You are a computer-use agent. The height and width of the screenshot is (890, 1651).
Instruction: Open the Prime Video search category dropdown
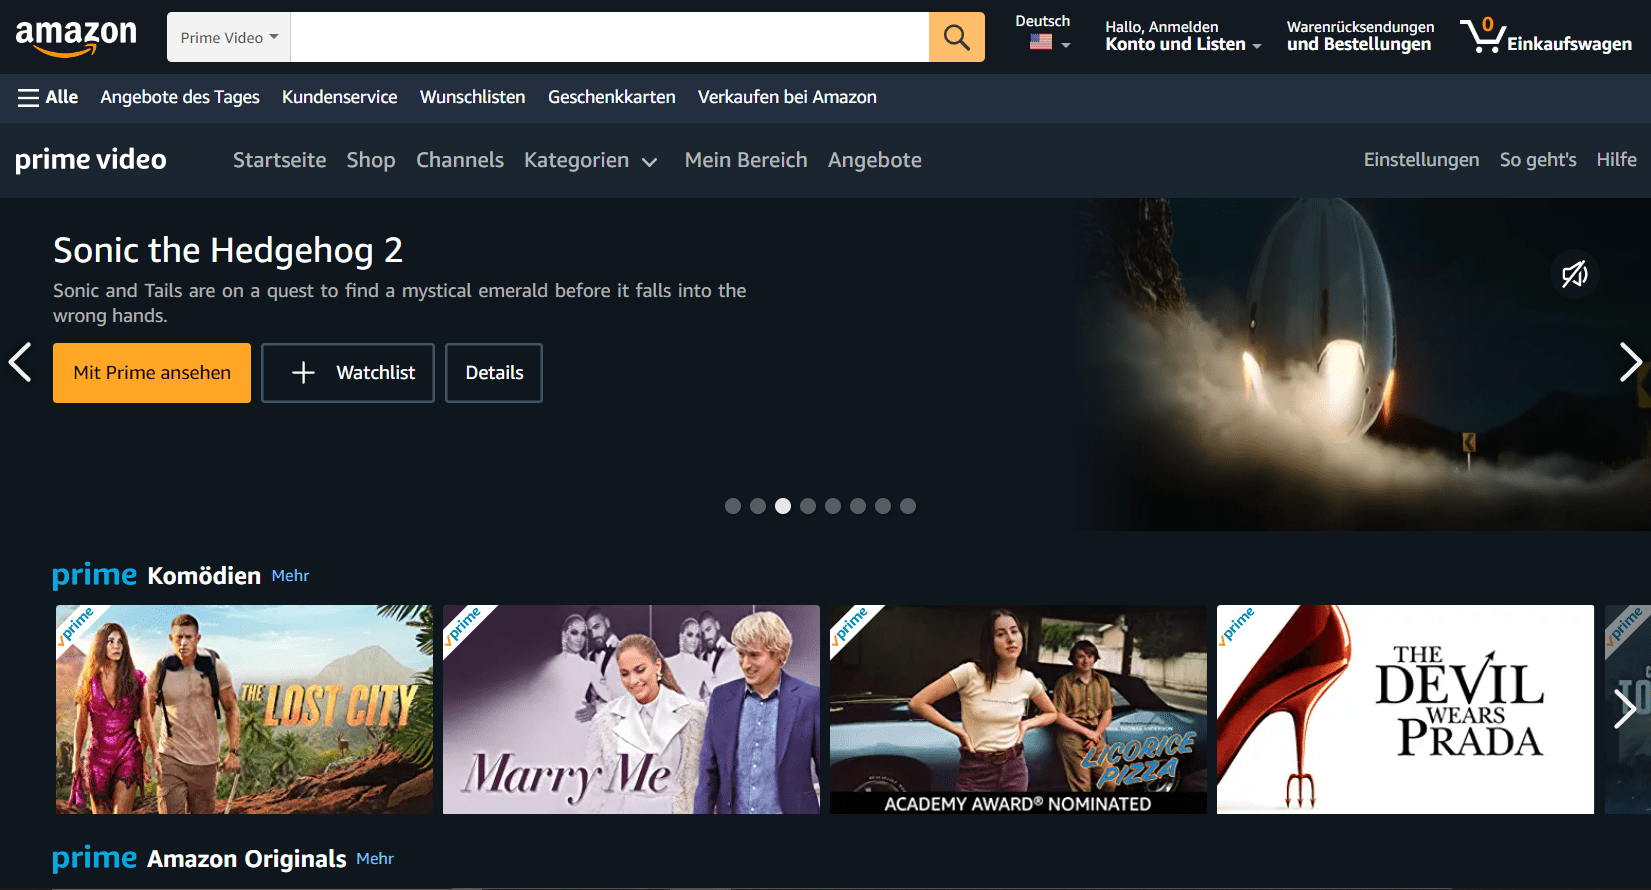(229, 37)
